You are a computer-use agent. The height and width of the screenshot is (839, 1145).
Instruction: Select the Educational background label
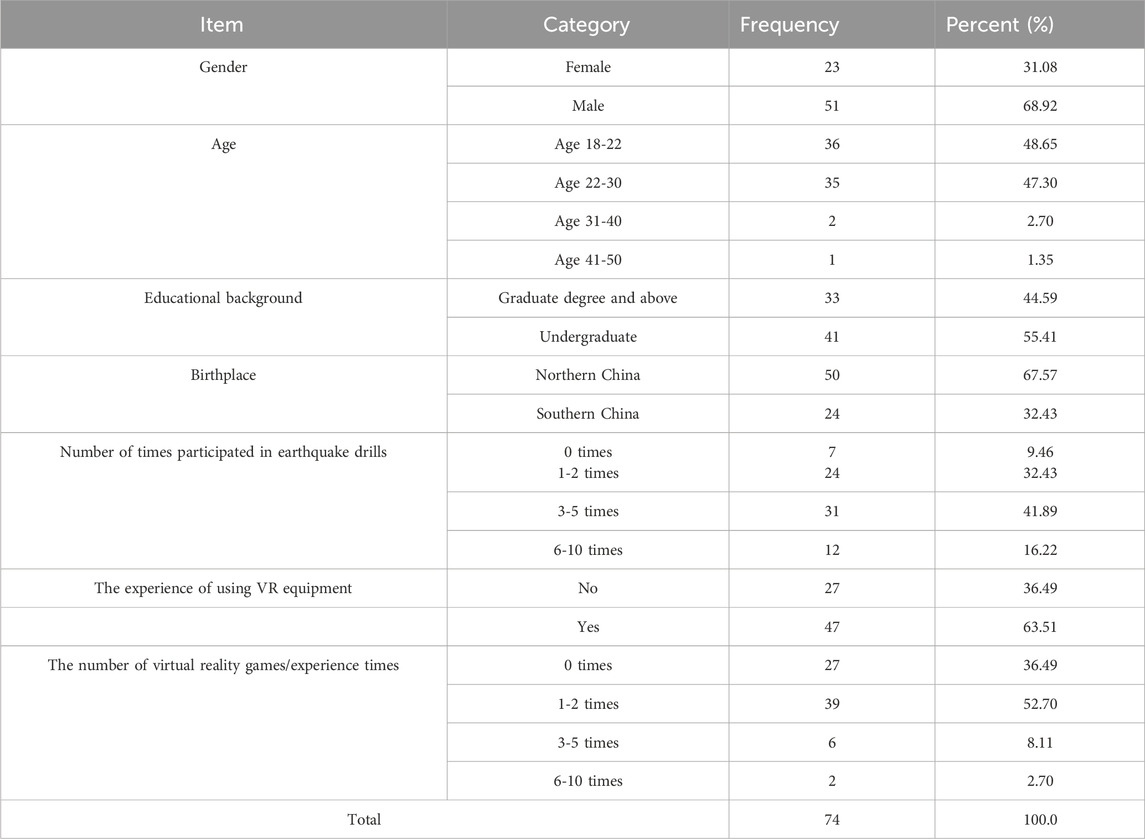[x=222, y=298]
